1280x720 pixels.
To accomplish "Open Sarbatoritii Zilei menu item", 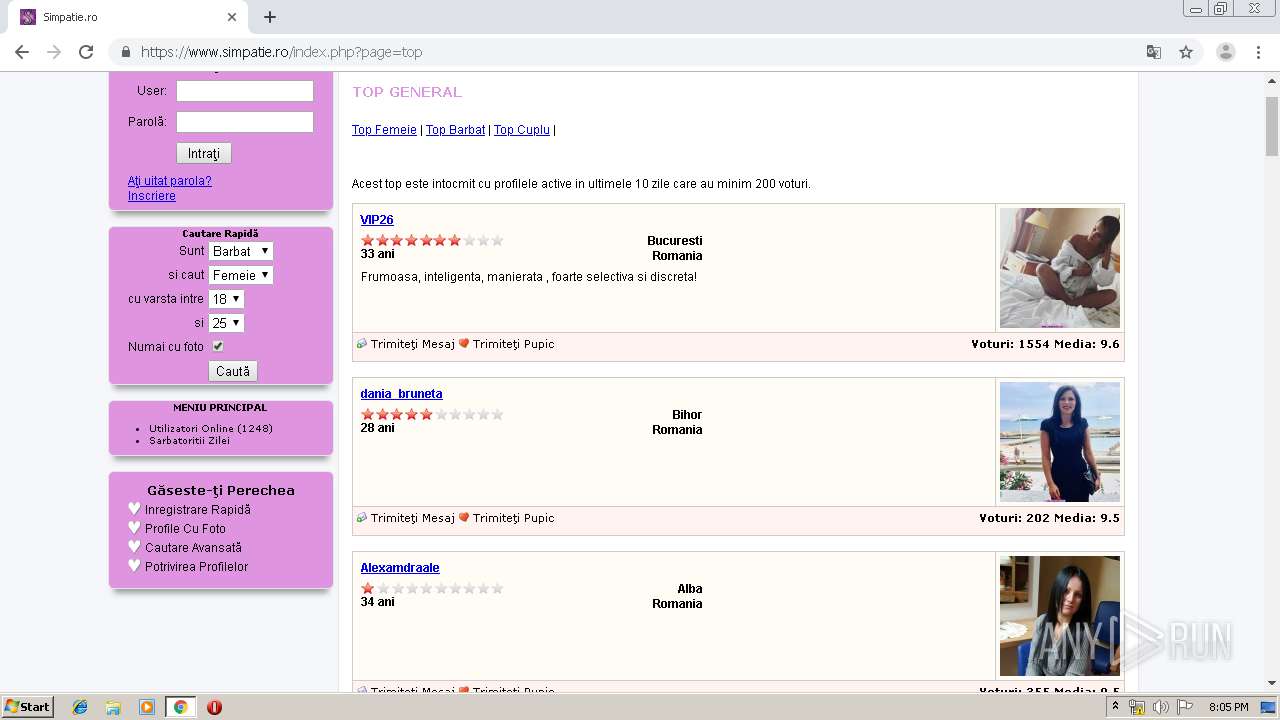I will point(189,440).
